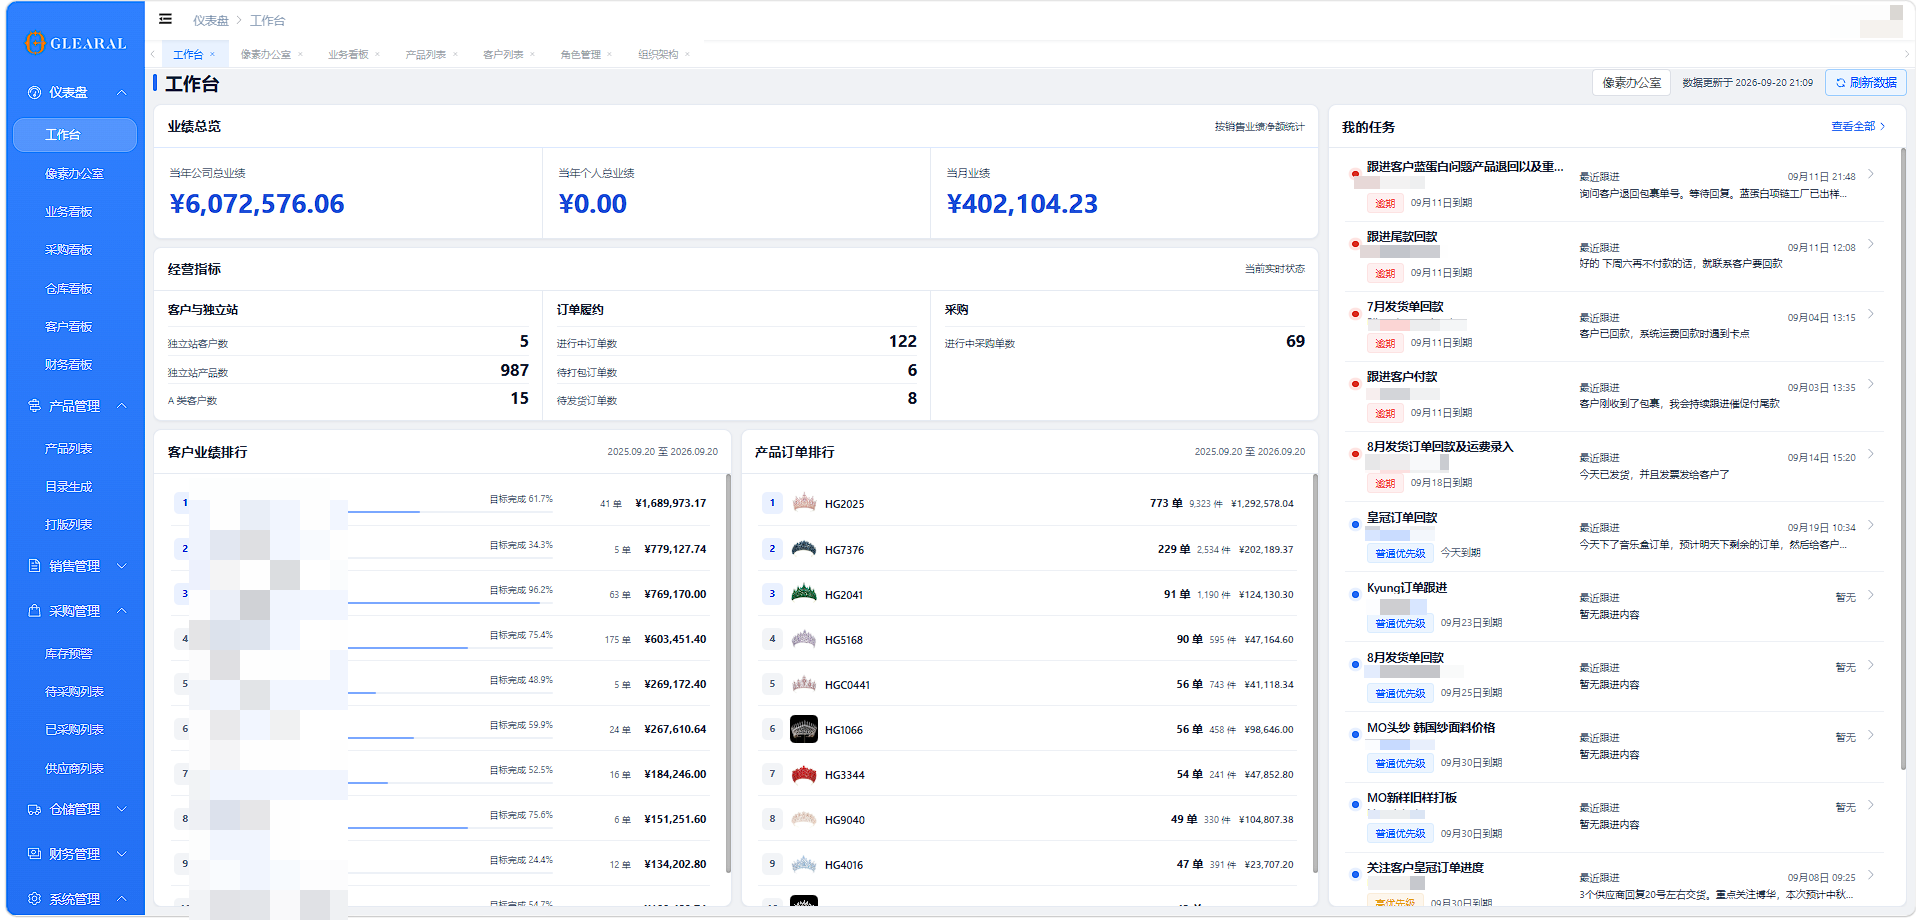Screen dimensions: 1920x920
Task: Collapse the 产品管理 menu group chevron
Action: pos(122,406)
